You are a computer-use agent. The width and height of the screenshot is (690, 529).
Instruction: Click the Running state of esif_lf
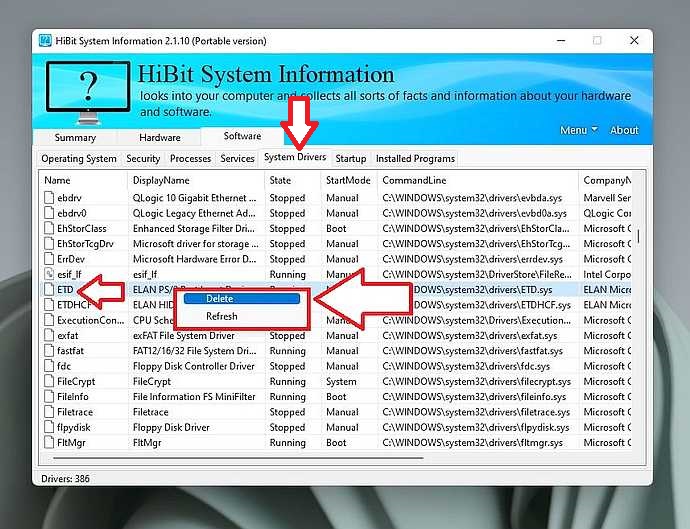pyautogui.click(x=287, y=275)
